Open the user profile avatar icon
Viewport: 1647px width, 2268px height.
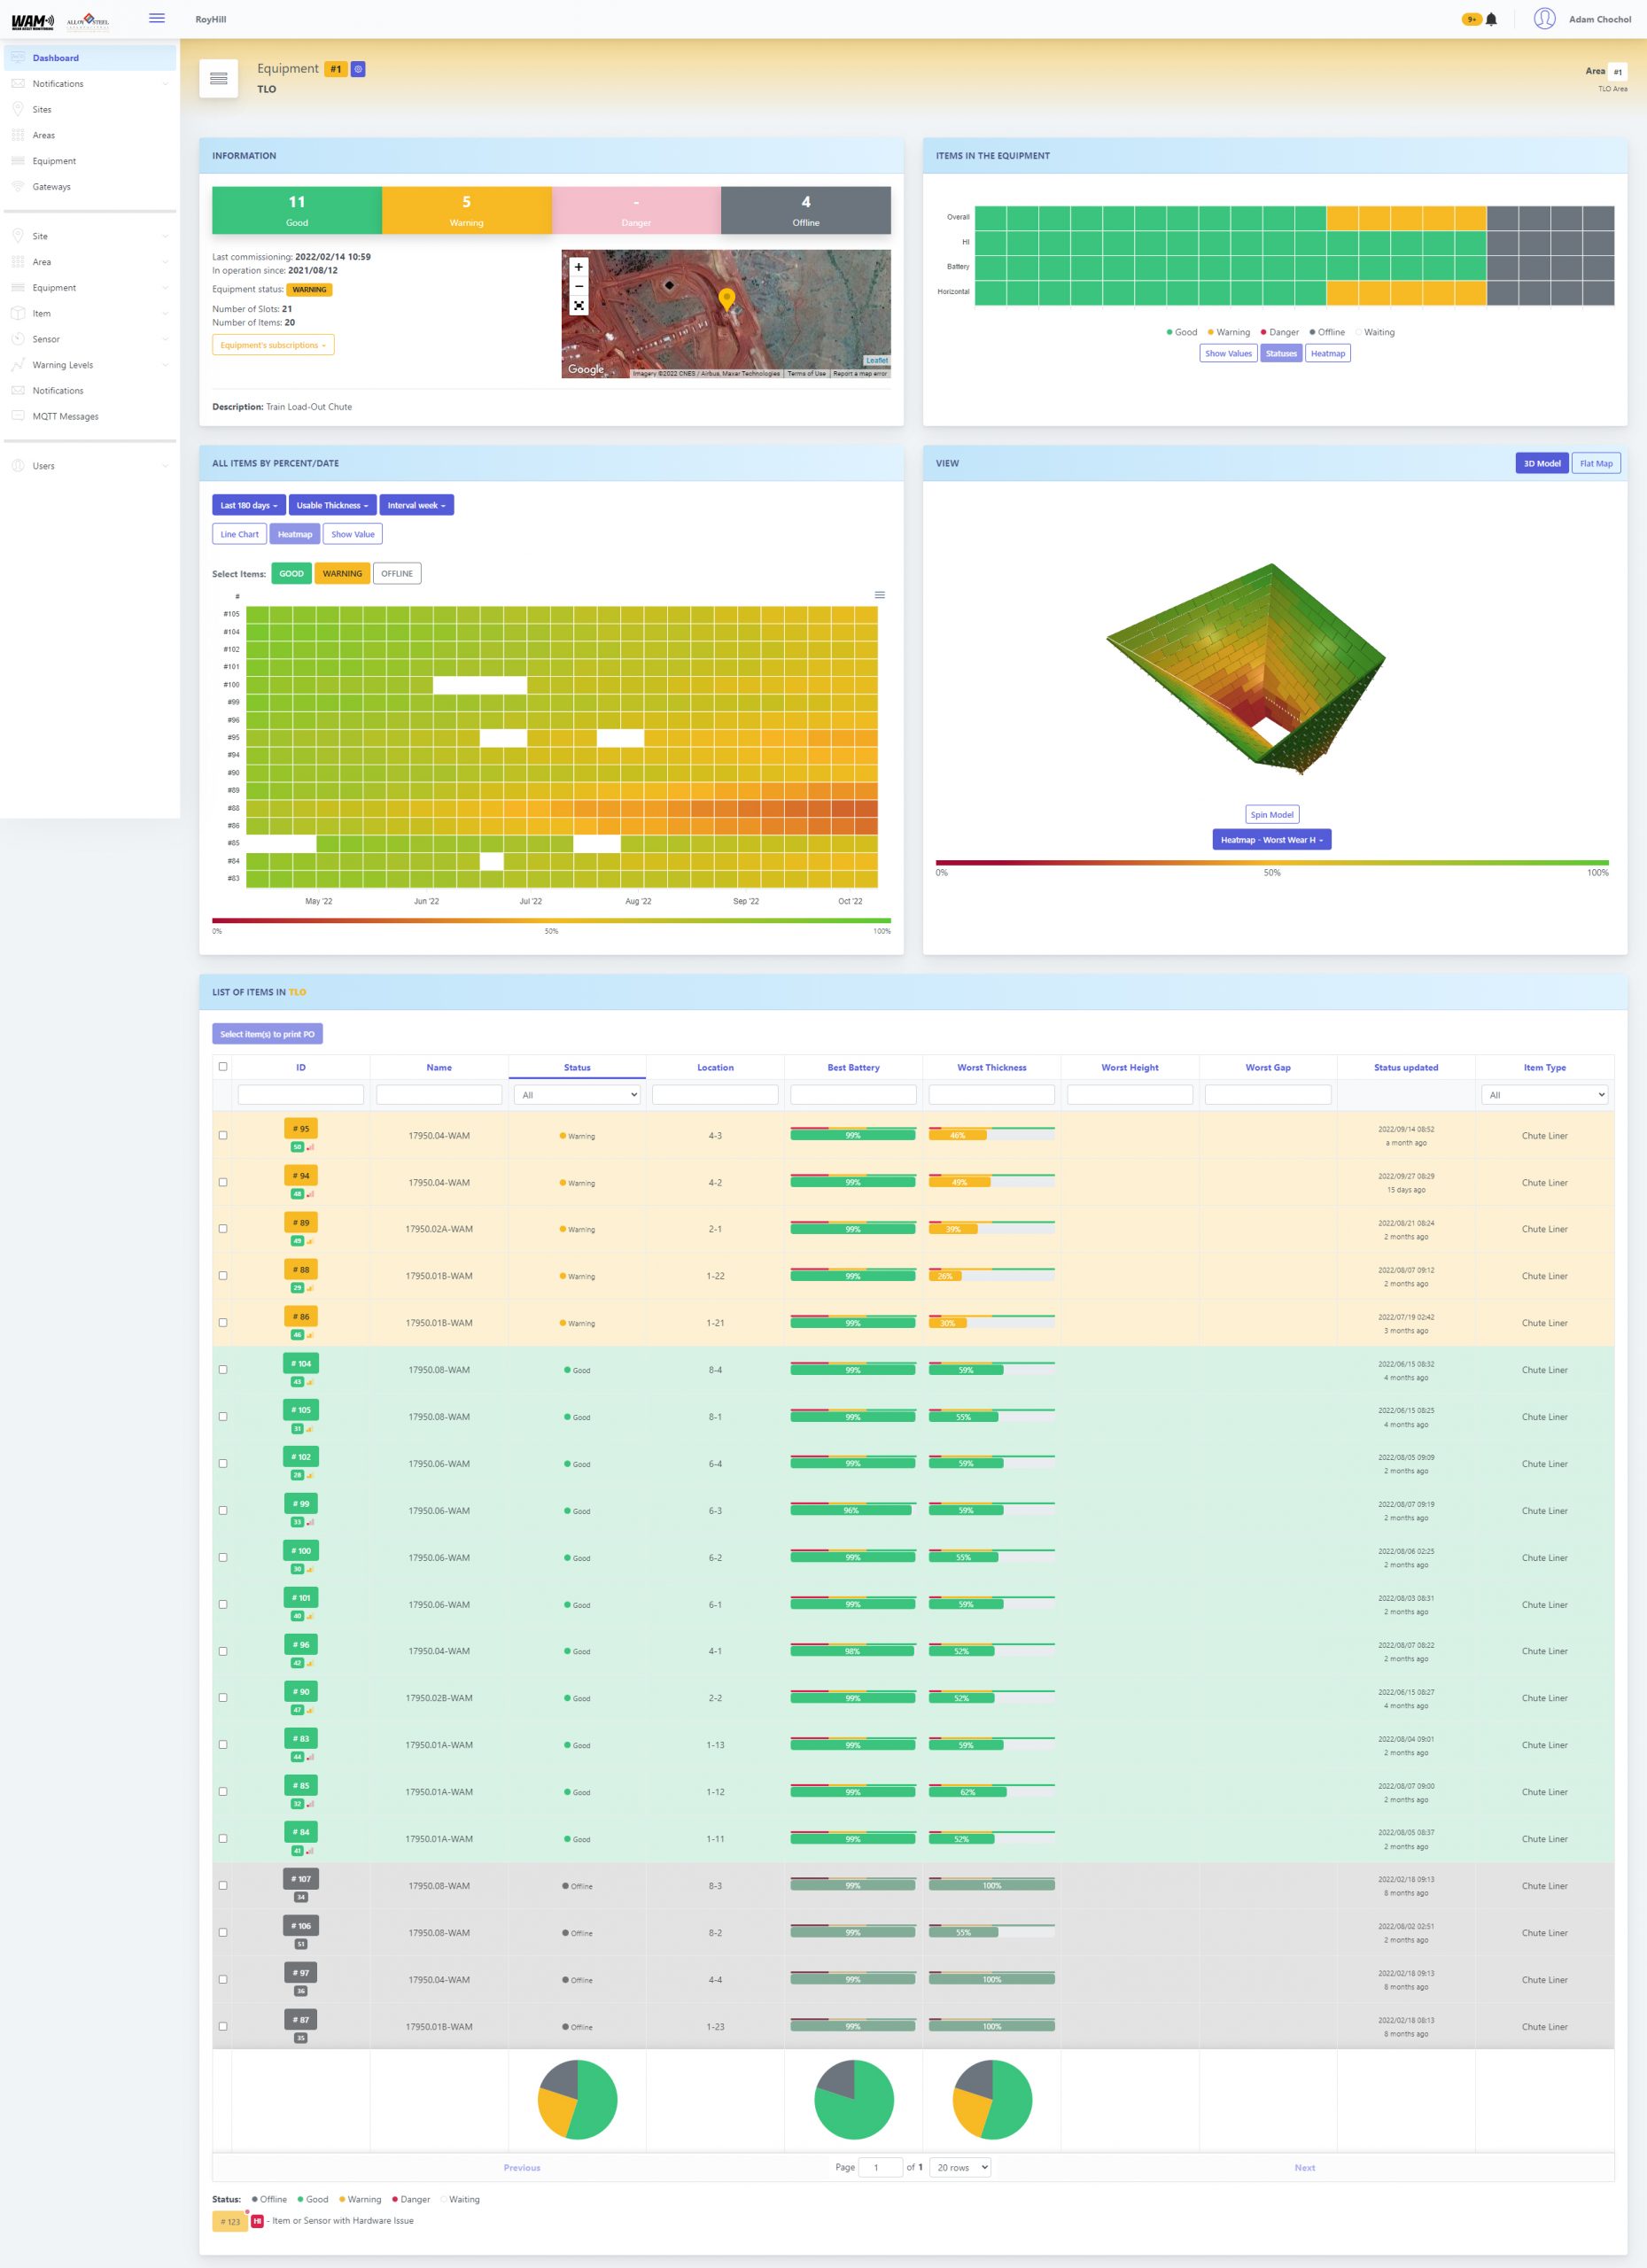tap(1544, 19)
